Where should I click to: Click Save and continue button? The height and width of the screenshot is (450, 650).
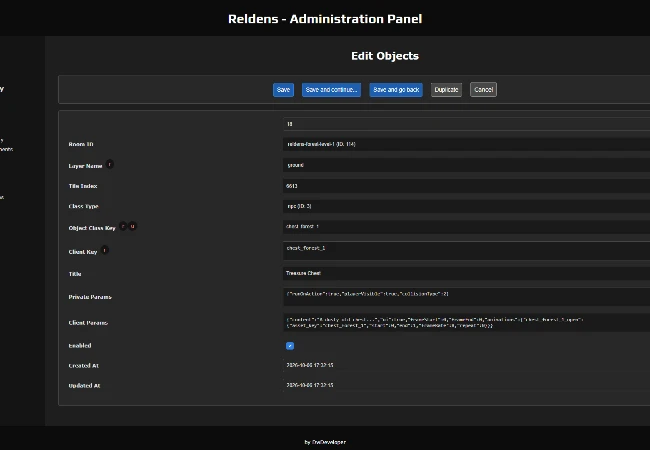331,90
